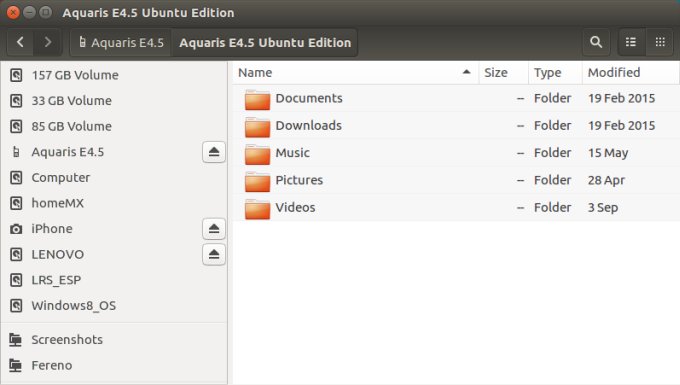The width and height of the screenshot is (680, 385).
Task: Click the Documents folder icon
Action: (x=257, y=99)
